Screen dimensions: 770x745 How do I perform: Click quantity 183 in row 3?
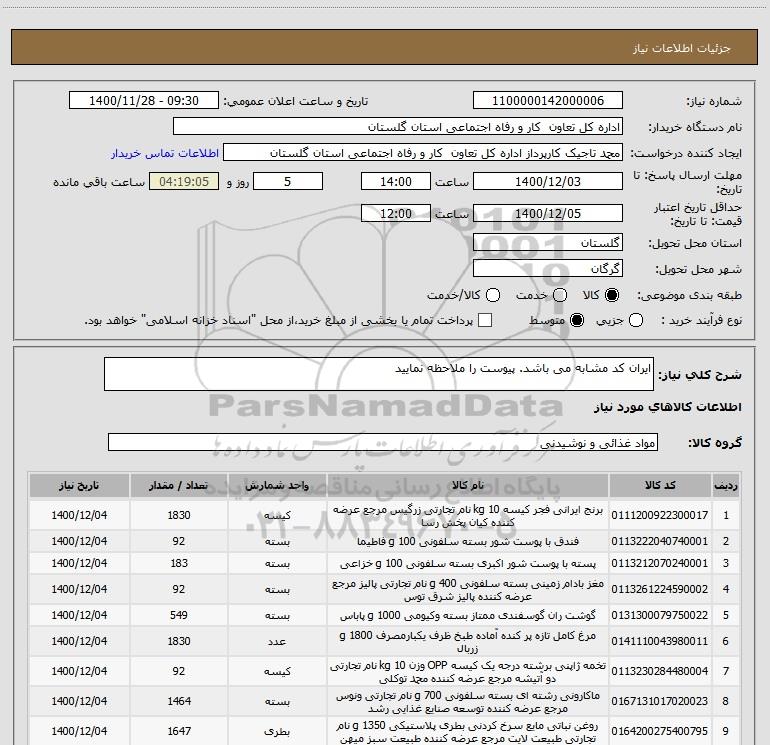179,563
